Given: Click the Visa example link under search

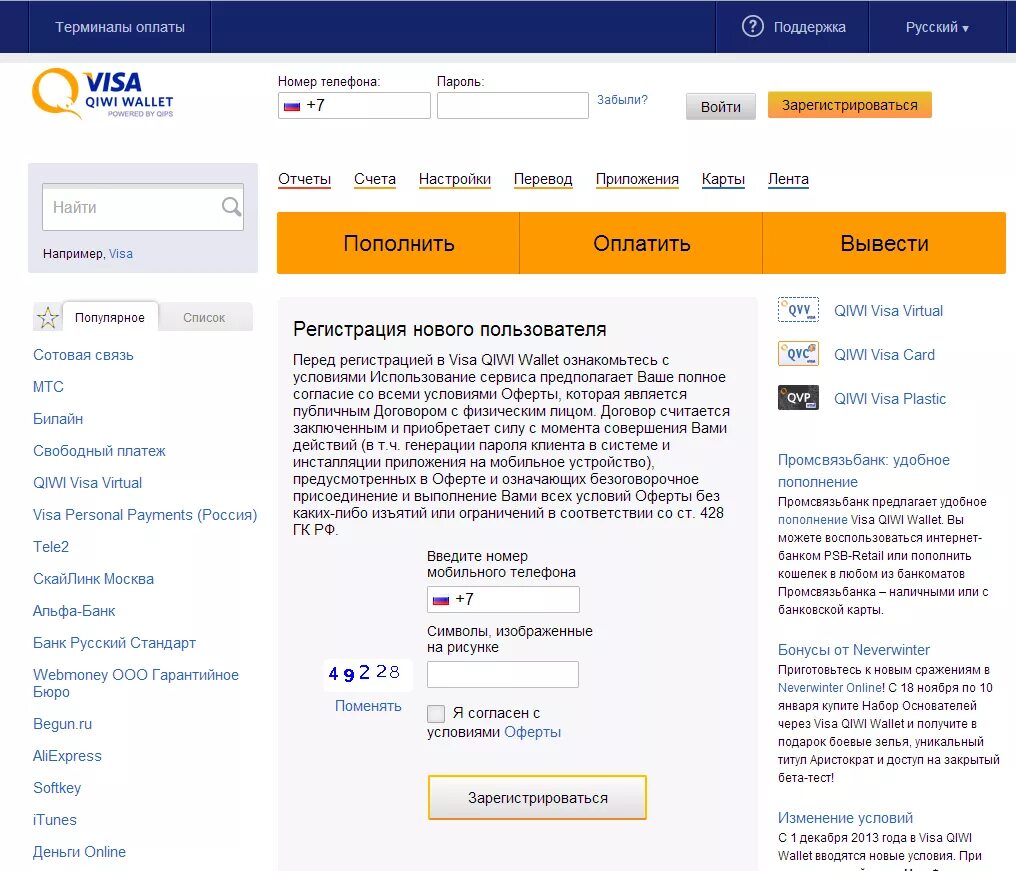Looking at the screenshot, I should tap(121, 253).
